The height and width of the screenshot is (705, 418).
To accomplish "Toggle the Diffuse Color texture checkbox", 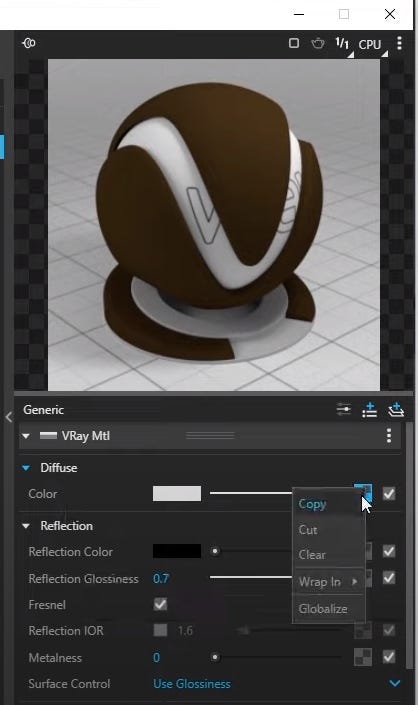I will tap(389, 494).
